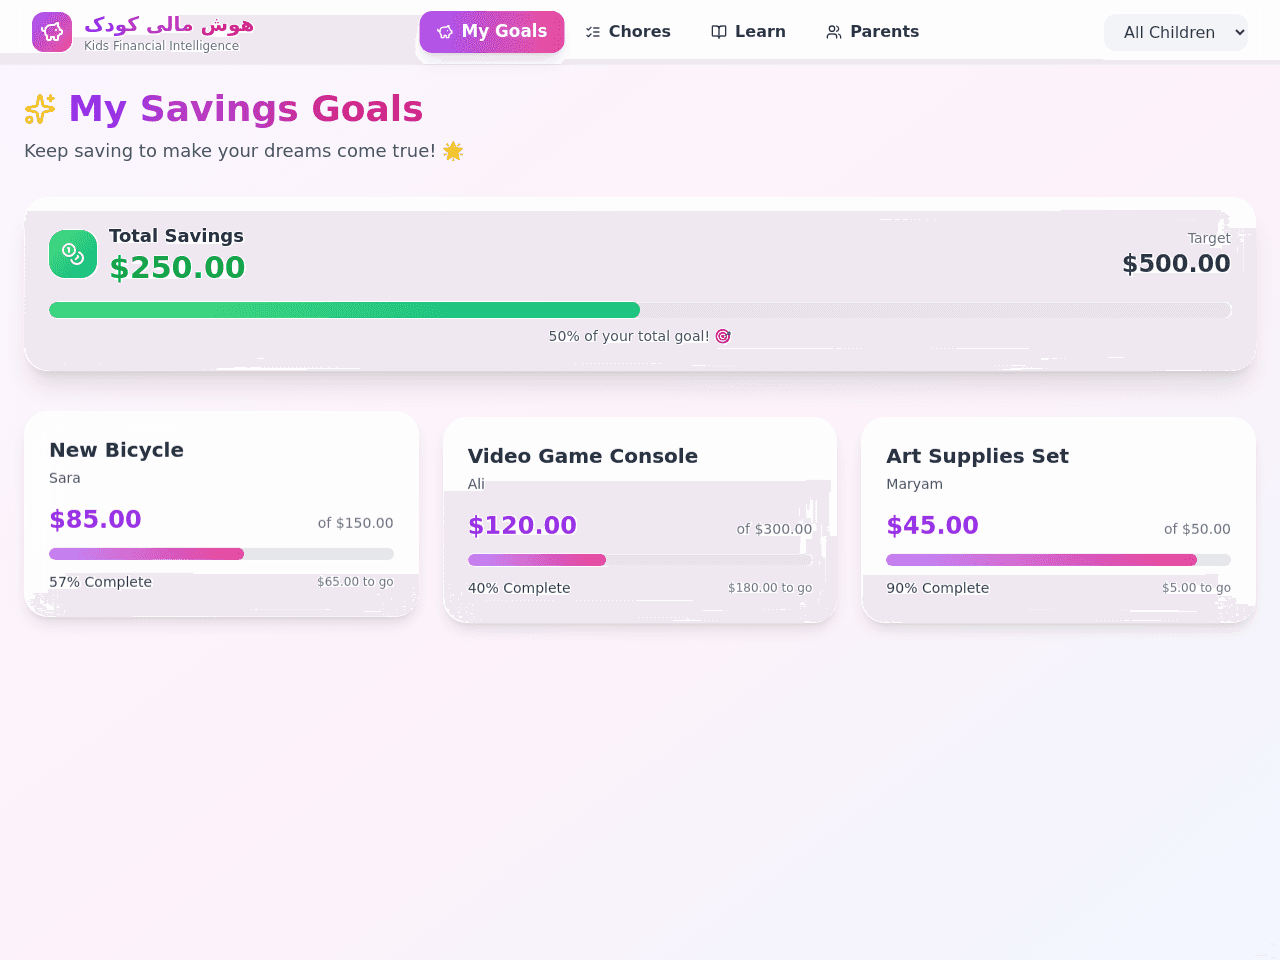Click Kids Financial Intelligence subtitle
Image resolution: width=1280 pixels, height=960 pixels.
[x=161, y=46]
